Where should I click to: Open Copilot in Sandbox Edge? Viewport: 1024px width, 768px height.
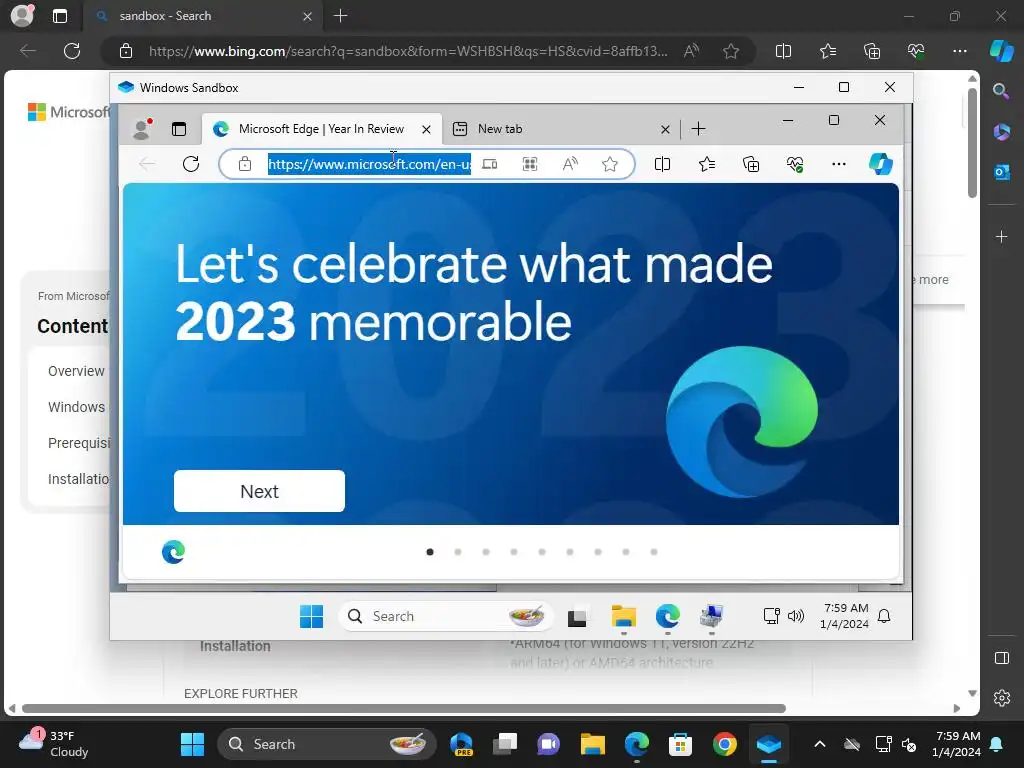(x=880, y=163)
